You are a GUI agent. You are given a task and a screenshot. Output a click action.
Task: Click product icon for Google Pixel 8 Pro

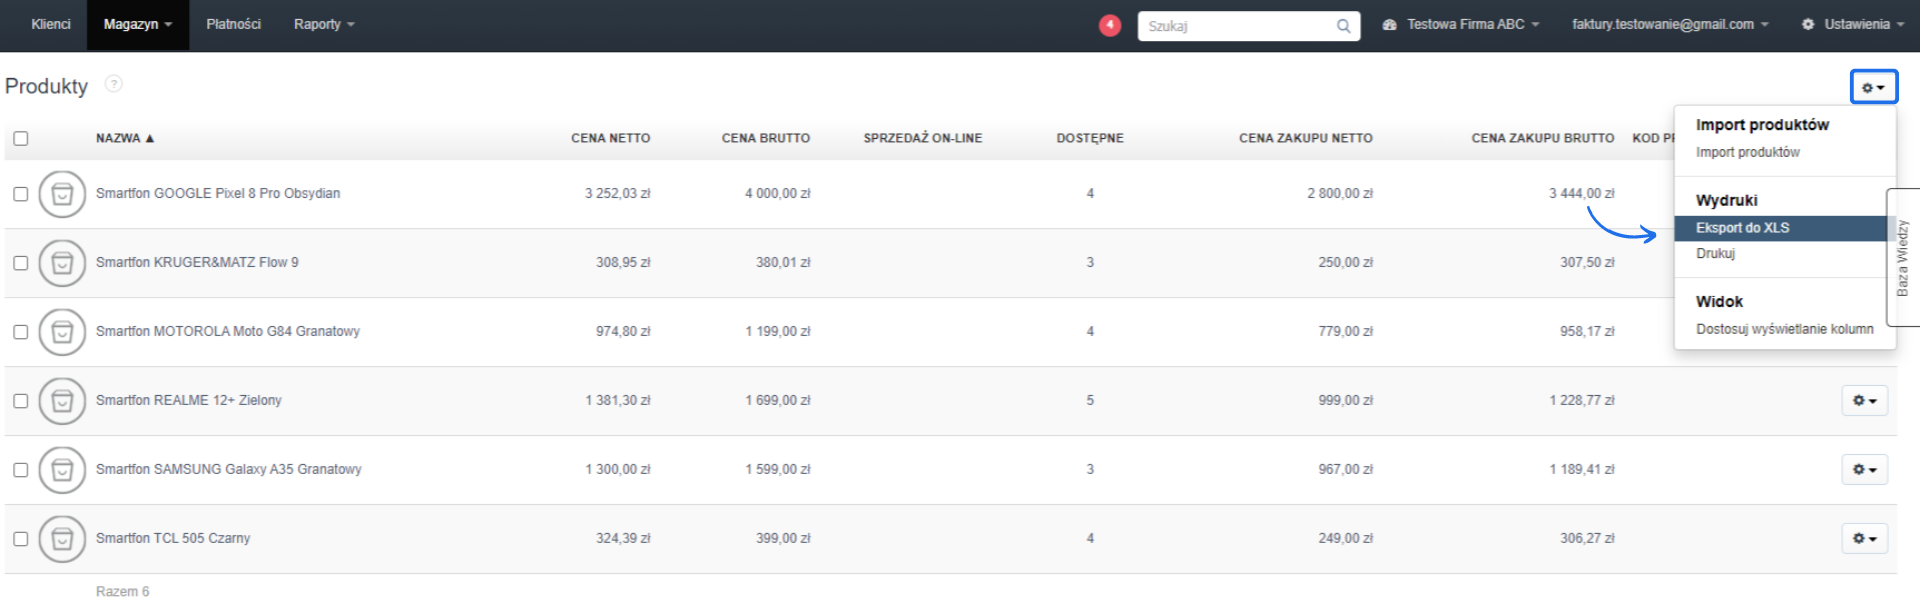(62, 194)
